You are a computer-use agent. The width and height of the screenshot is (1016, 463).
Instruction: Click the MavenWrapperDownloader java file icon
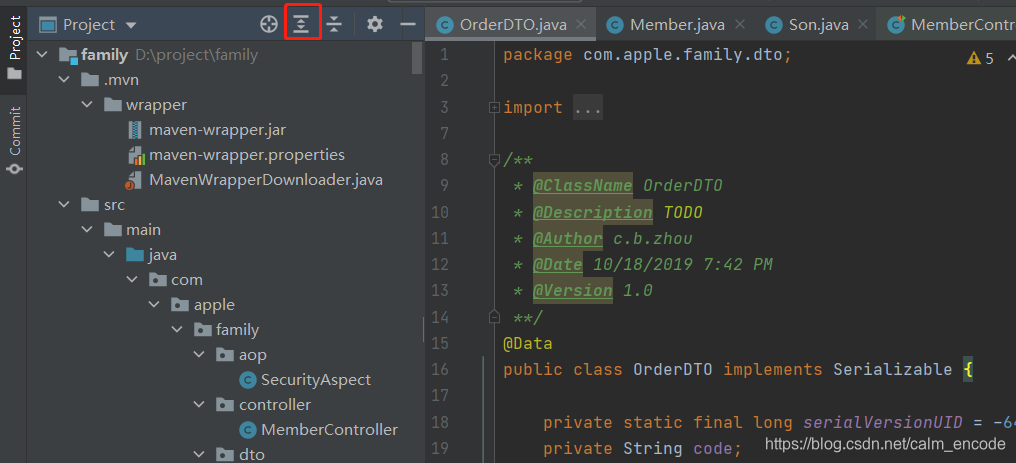tap(133, 180)
